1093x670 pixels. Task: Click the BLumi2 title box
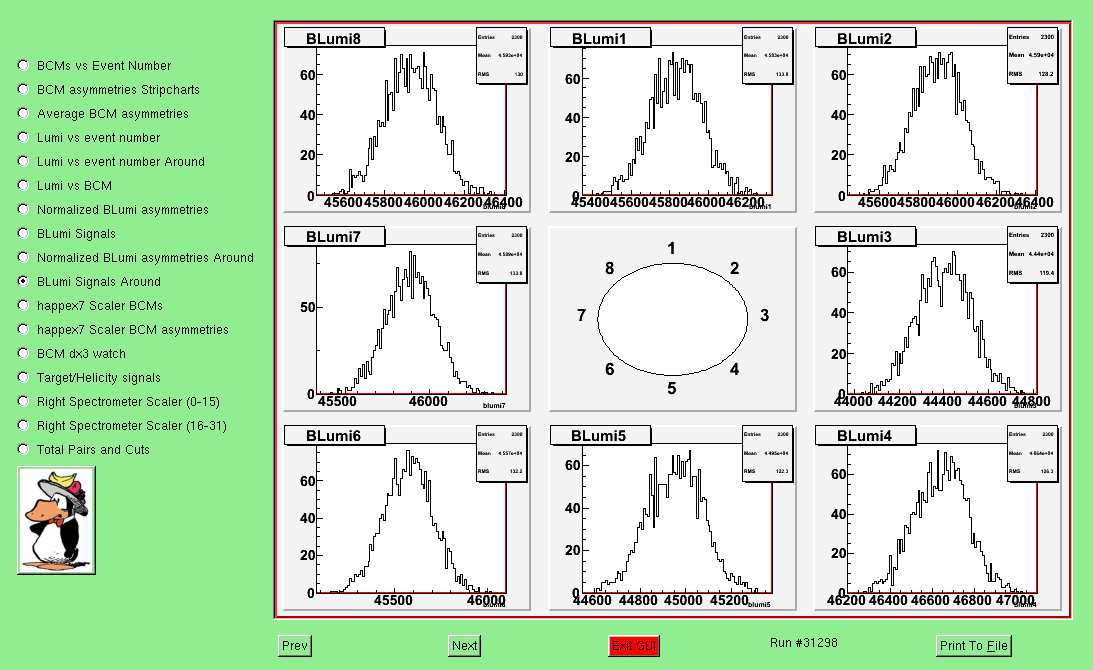[865, 38]
